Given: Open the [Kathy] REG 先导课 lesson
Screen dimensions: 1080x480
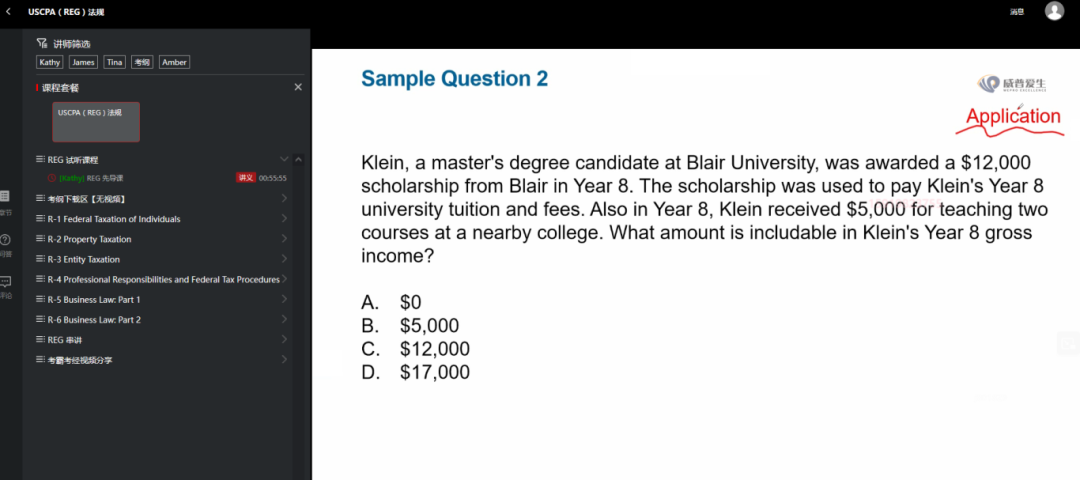Looking at the screenshot, I should tap(91, 178).
